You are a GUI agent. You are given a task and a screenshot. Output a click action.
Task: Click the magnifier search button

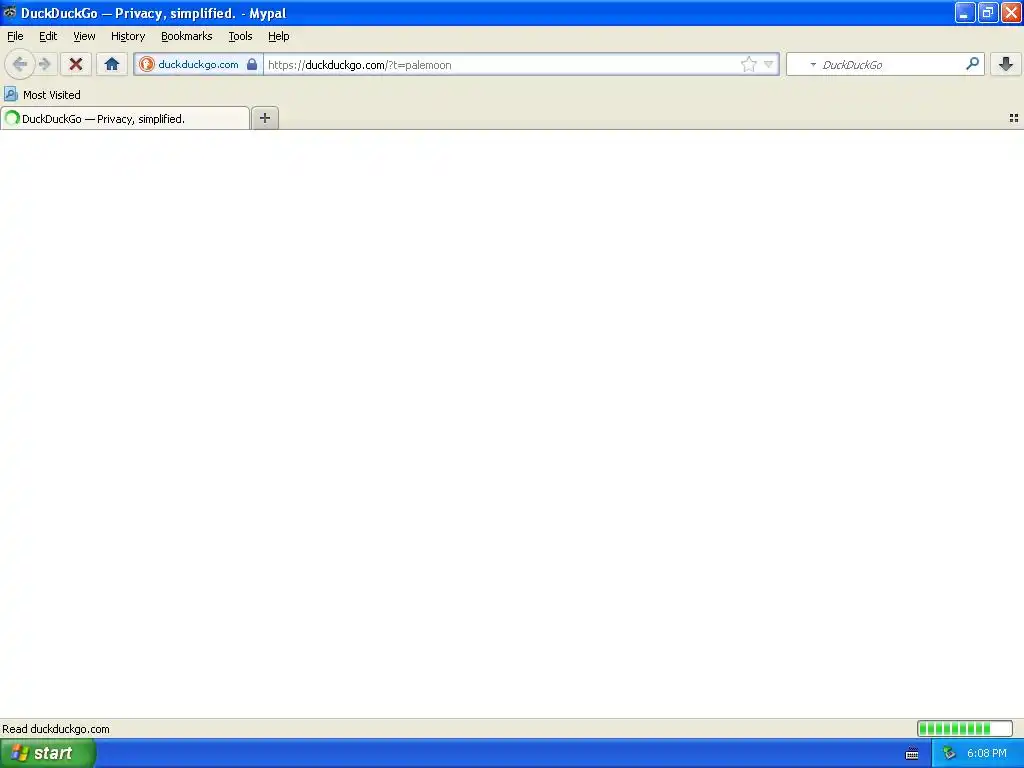972,64
